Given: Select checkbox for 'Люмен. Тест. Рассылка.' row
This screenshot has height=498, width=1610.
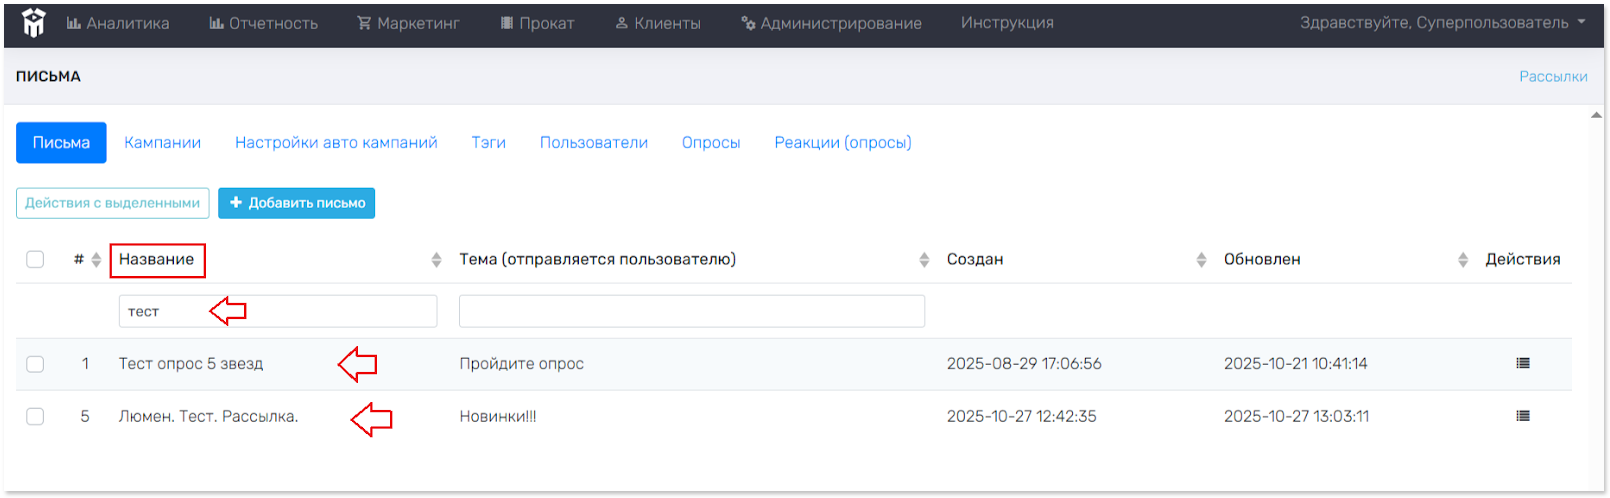Looking at the screenshot, I should click(x=35, y=416).
